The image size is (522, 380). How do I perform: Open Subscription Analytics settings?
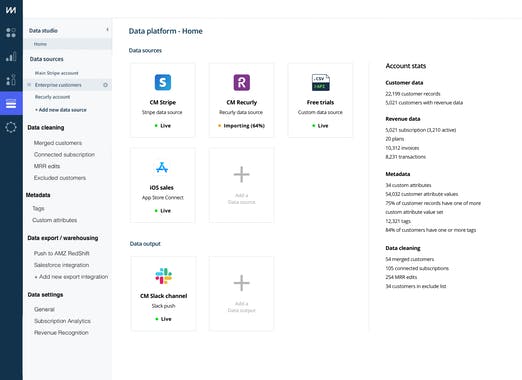point(62,321)
